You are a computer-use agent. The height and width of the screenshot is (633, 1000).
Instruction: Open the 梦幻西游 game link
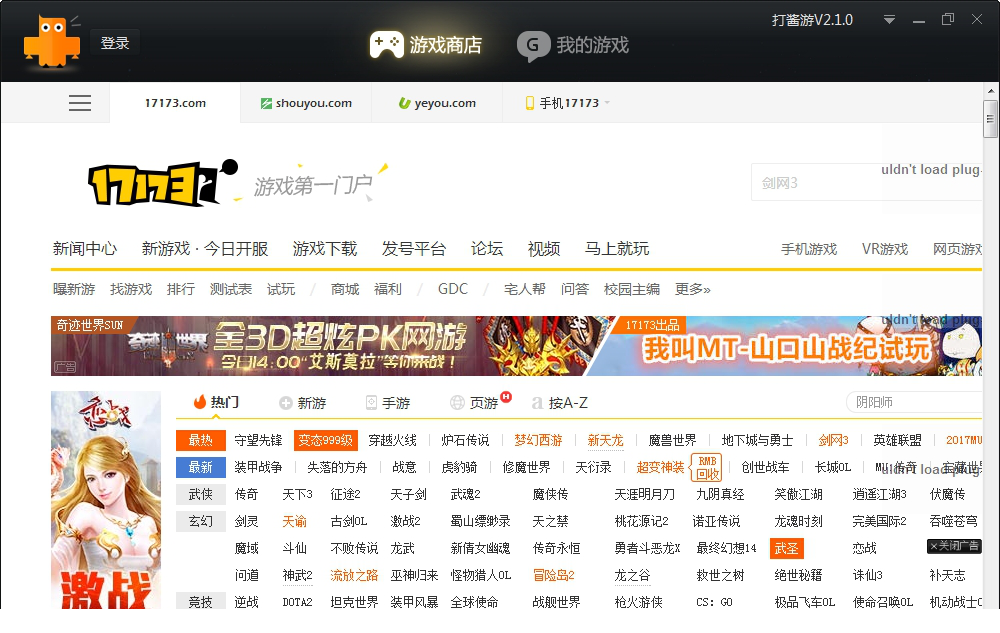538,440
